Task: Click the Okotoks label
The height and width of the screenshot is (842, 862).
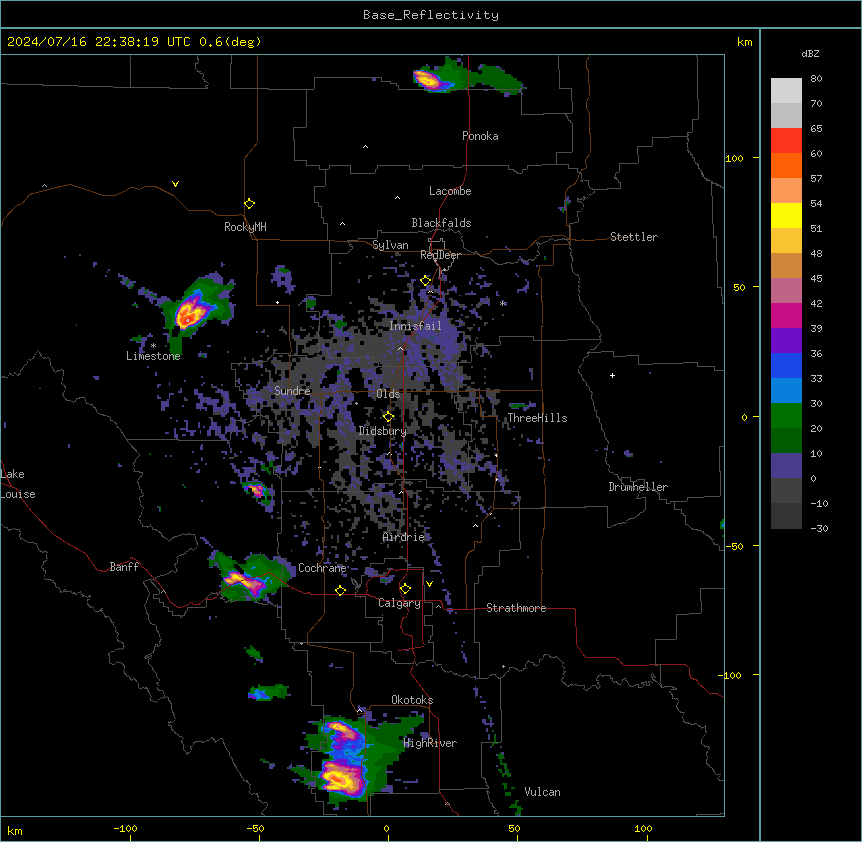Action: pos(412,700)
